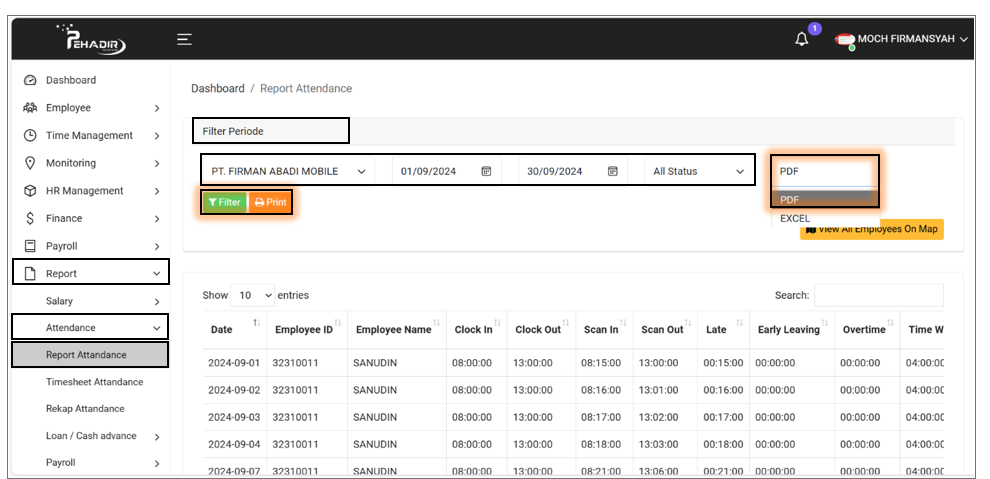The image size is (990, 479).
Task: Open Rekap Attandance in the sidebar
Action: (85, 409)
